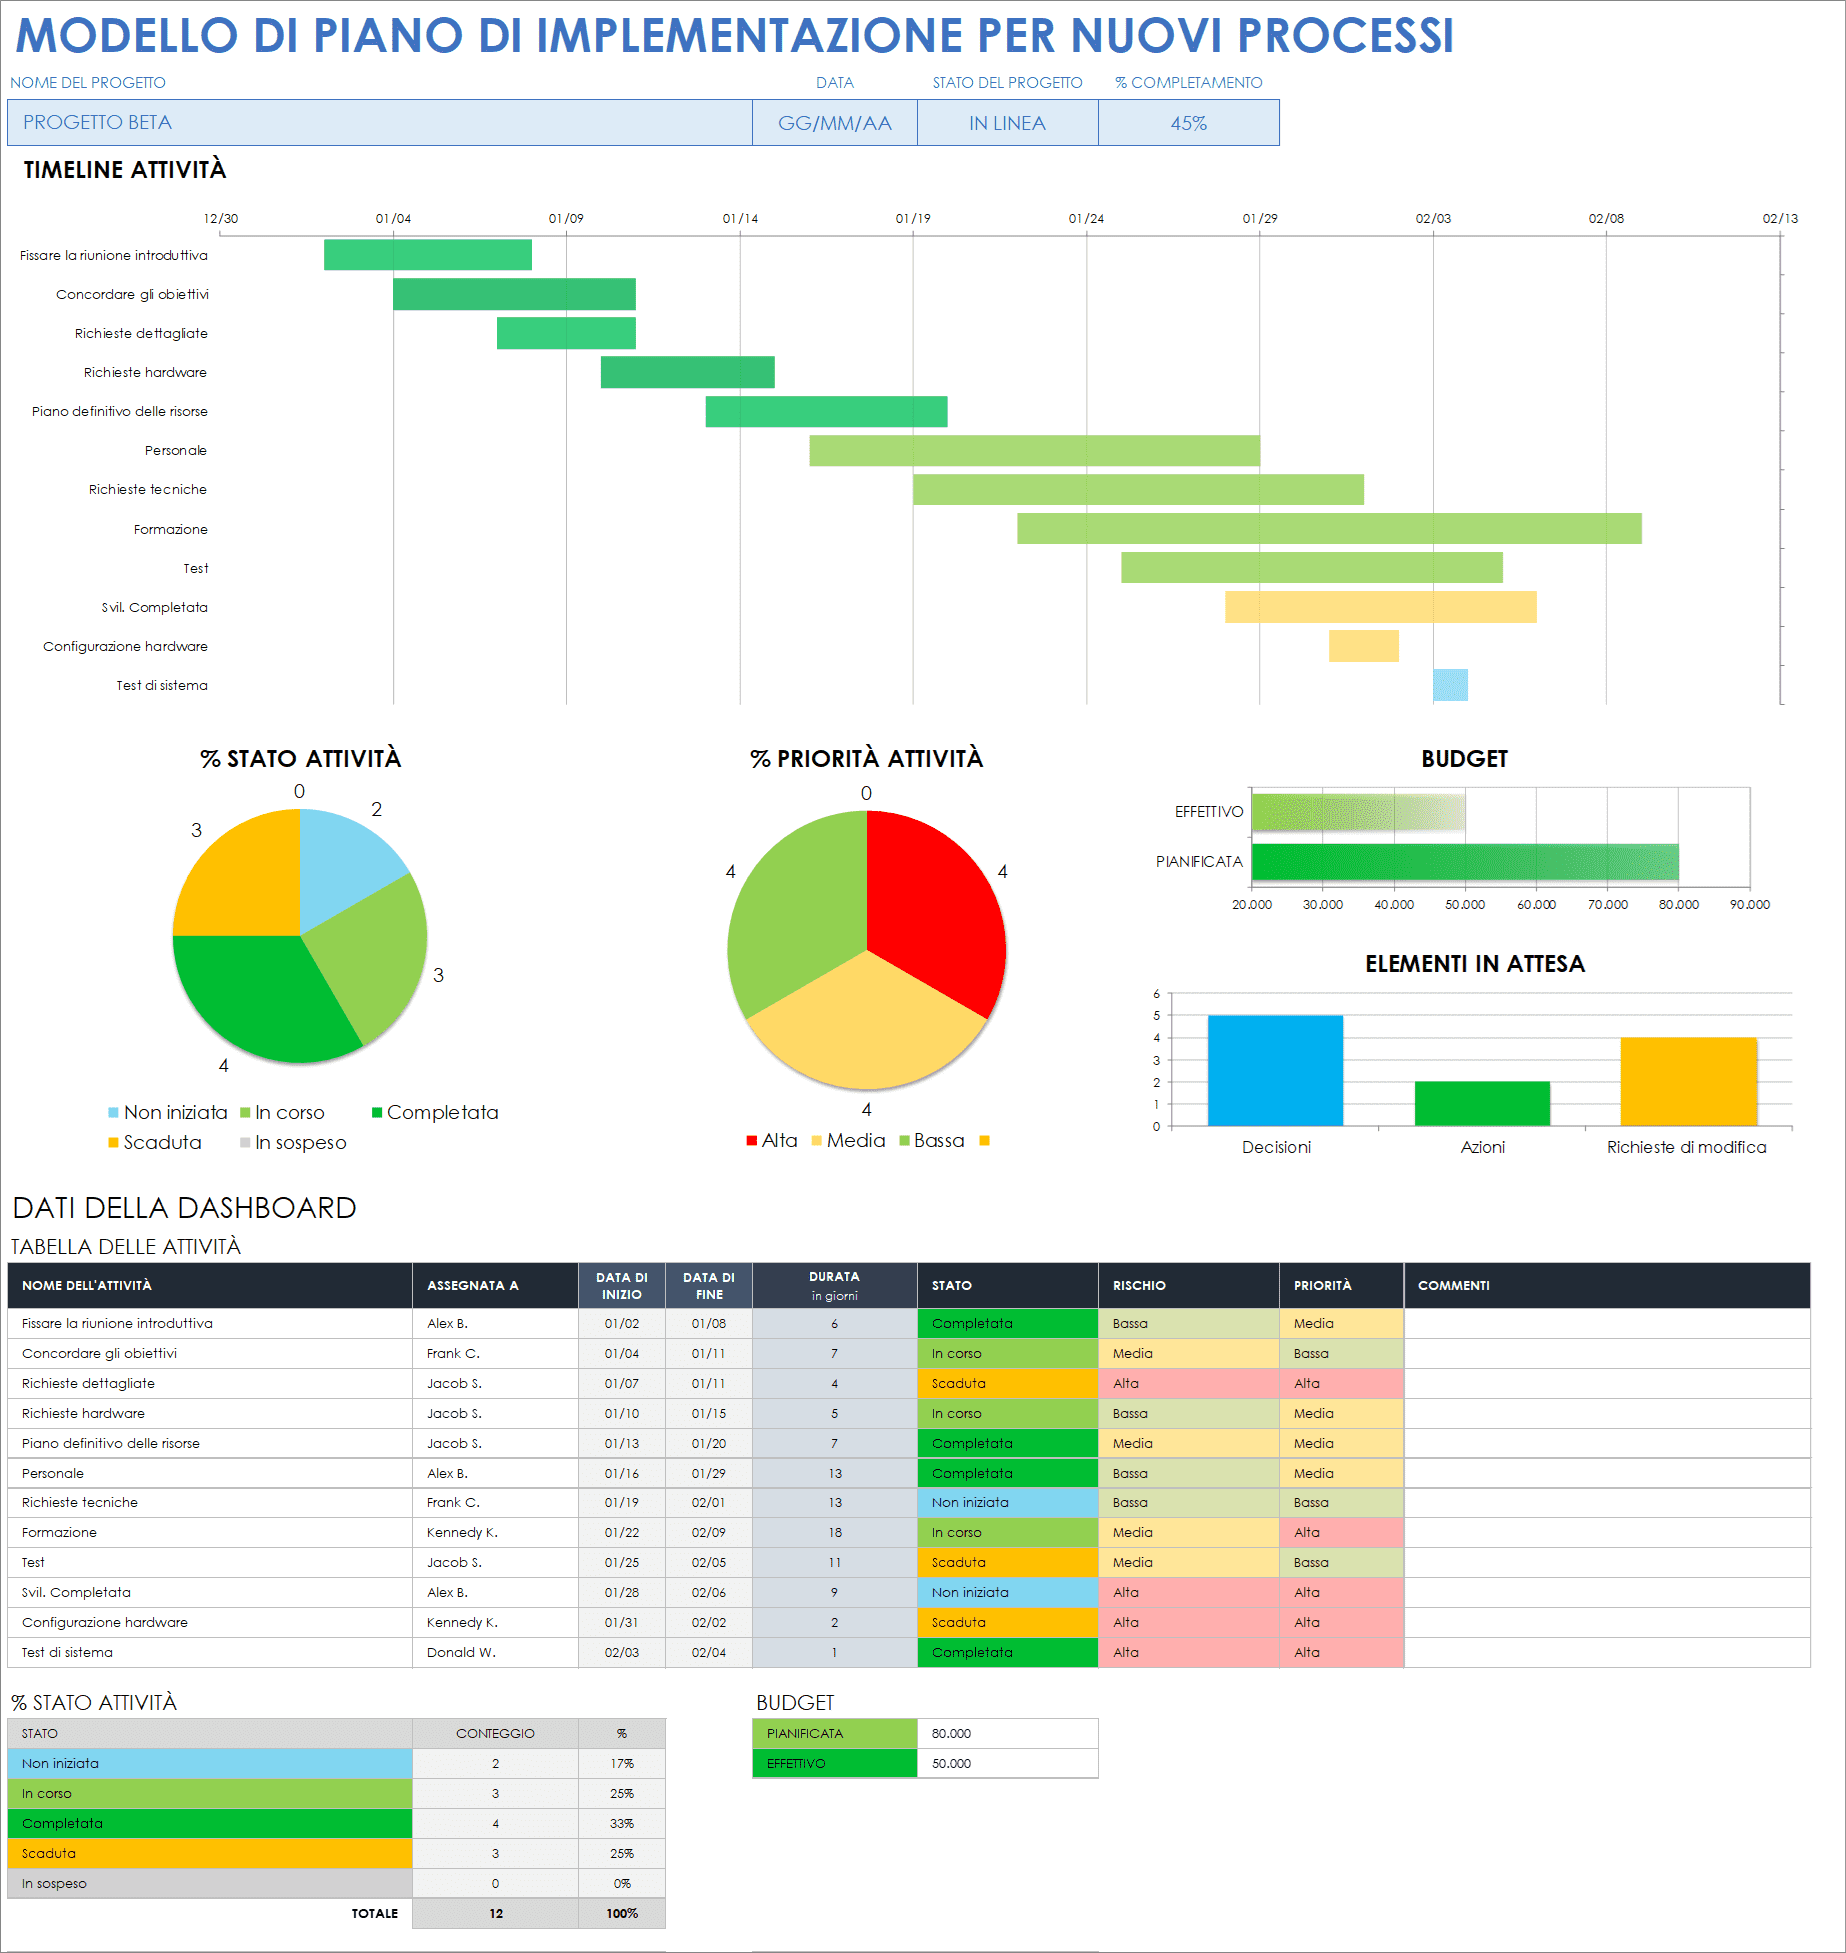1846x1953 pixels.
Task: Select the blue Test di sistema Gantt bar
Action: tap(1450, 685)
